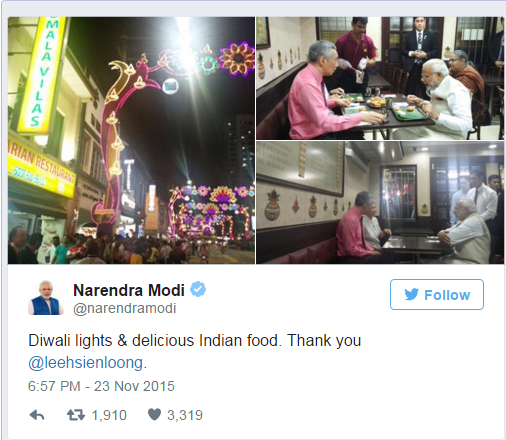Viewport: 506px width, 440px height.
Task: Open the Narendra Modi display name link
Action: pyautogui.click(x=129, y=290)
